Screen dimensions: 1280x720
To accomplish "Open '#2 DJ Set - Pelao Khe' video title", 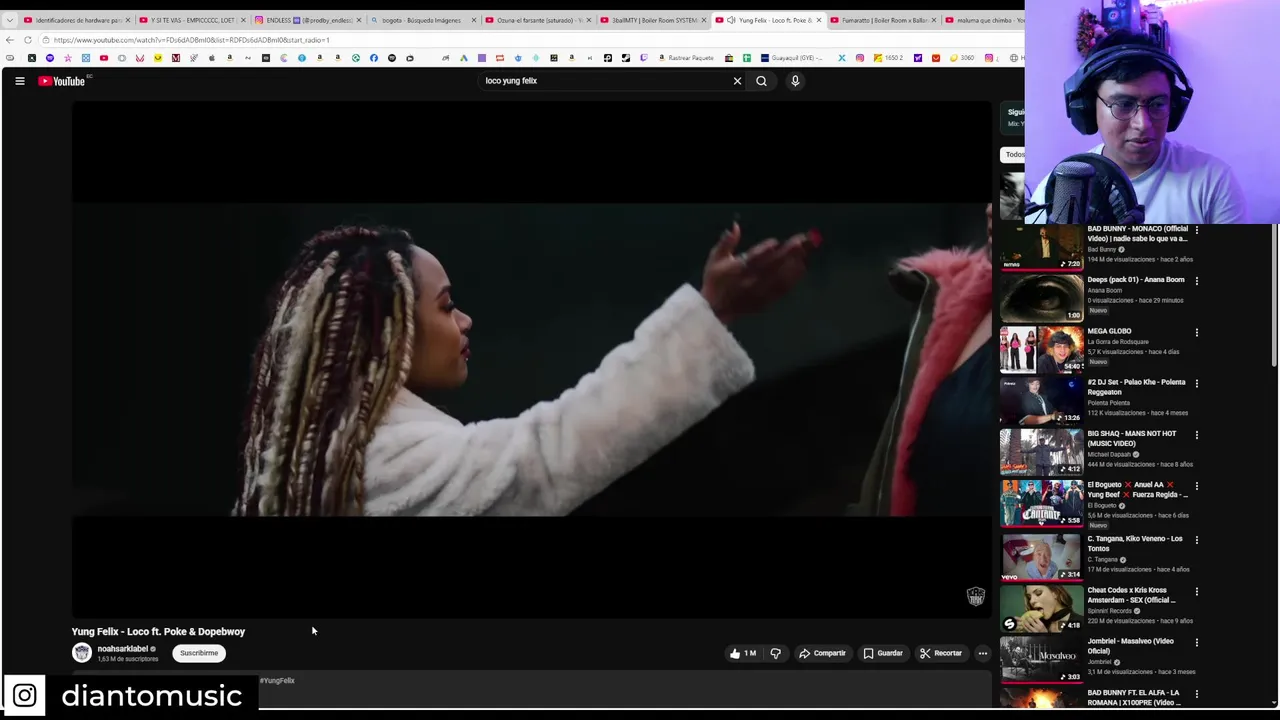I will (x=1137, y=387).
